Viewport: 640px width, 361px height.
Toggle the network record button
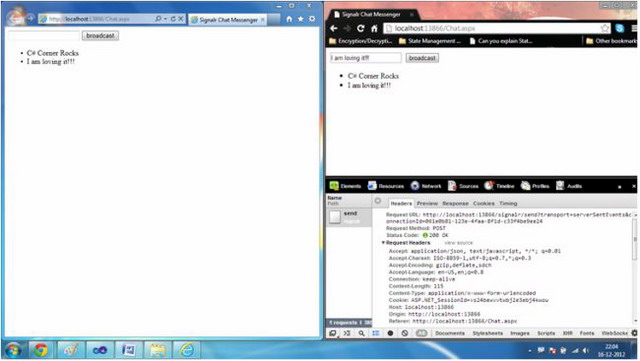(x=390, y=333)
